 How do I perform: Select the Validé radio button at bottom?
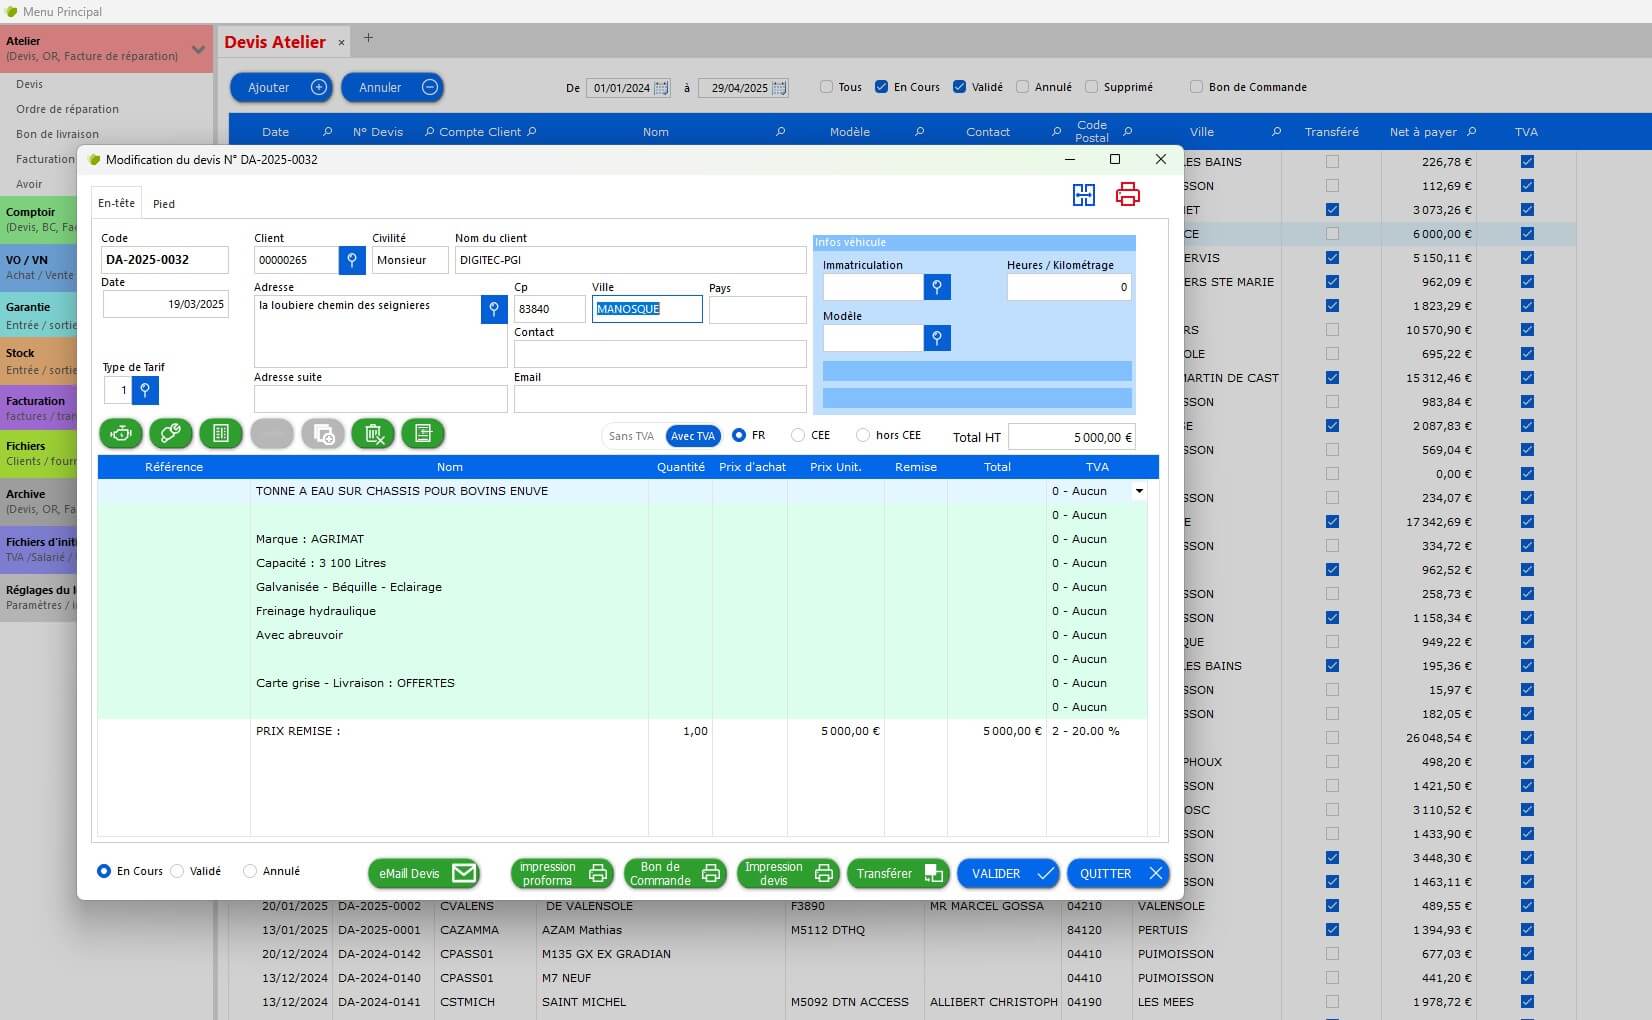(177, 871)
